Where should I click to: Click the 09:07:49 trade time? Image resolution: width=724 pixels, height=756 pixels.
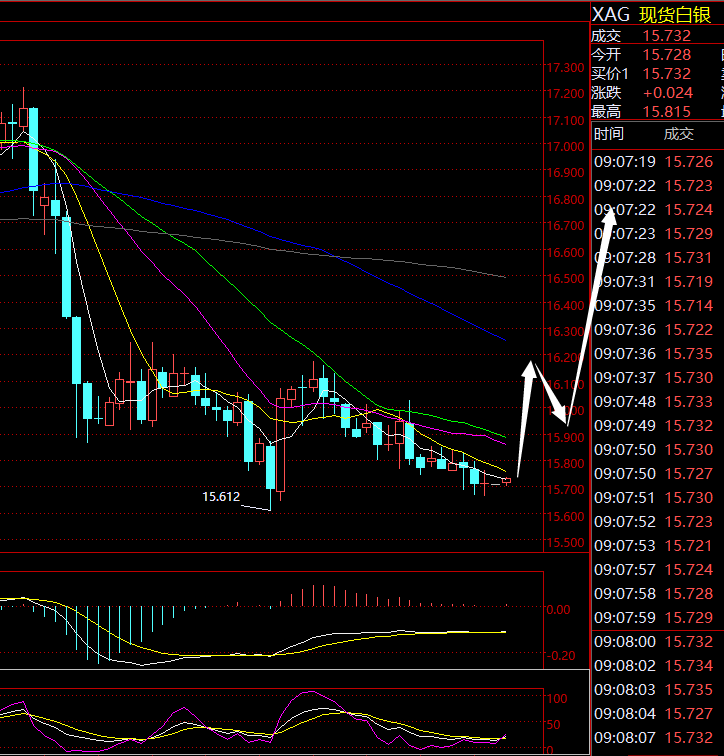click(x=625, y=426)
